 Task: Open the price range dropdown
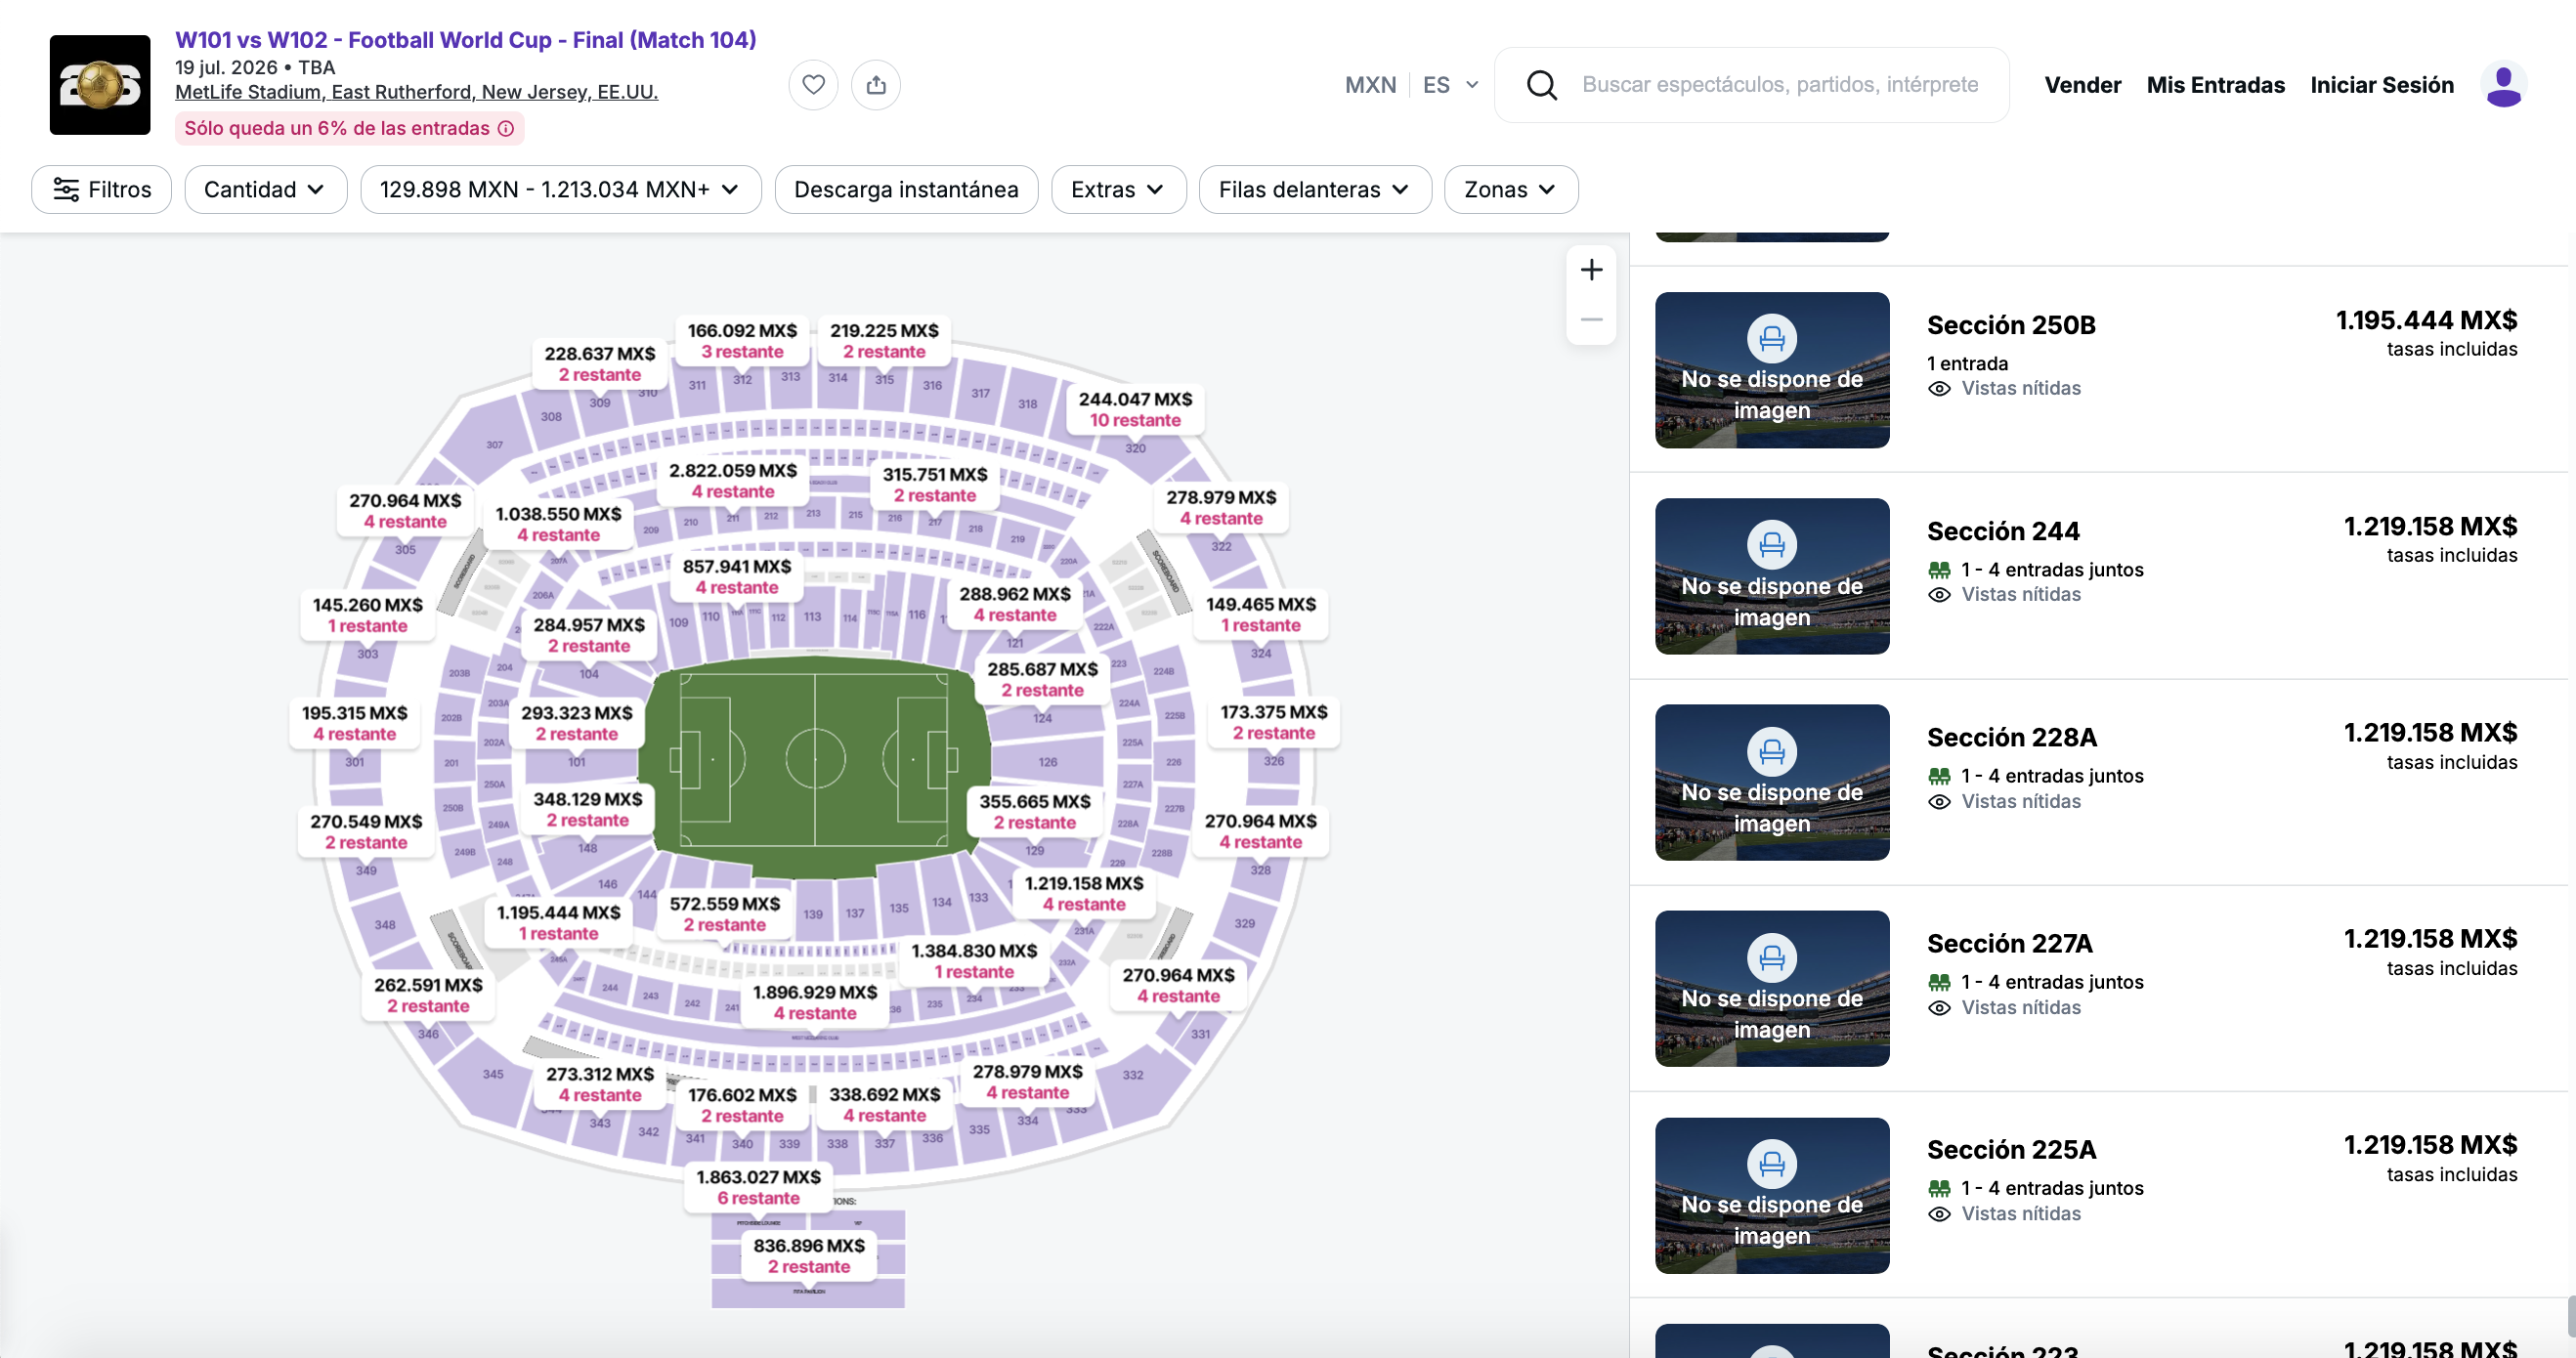coord(560,190)
